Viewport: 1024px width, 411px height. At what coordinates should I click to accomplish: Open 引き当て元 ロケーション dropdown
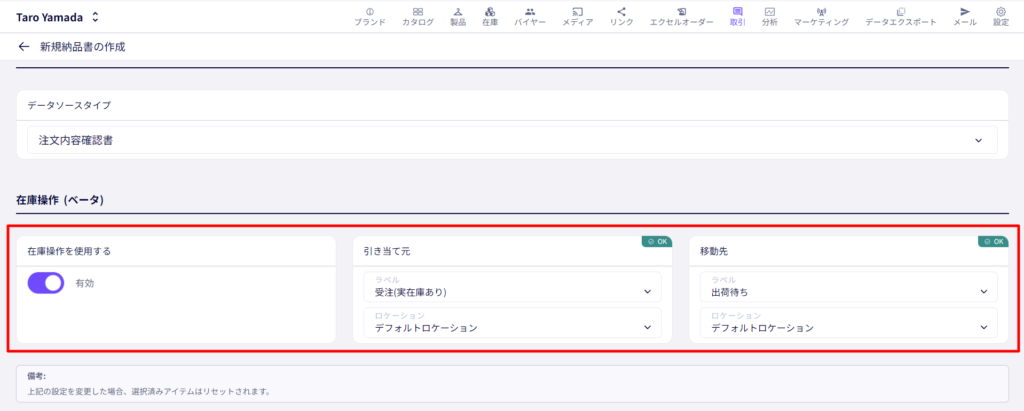(x=512, y=322)
